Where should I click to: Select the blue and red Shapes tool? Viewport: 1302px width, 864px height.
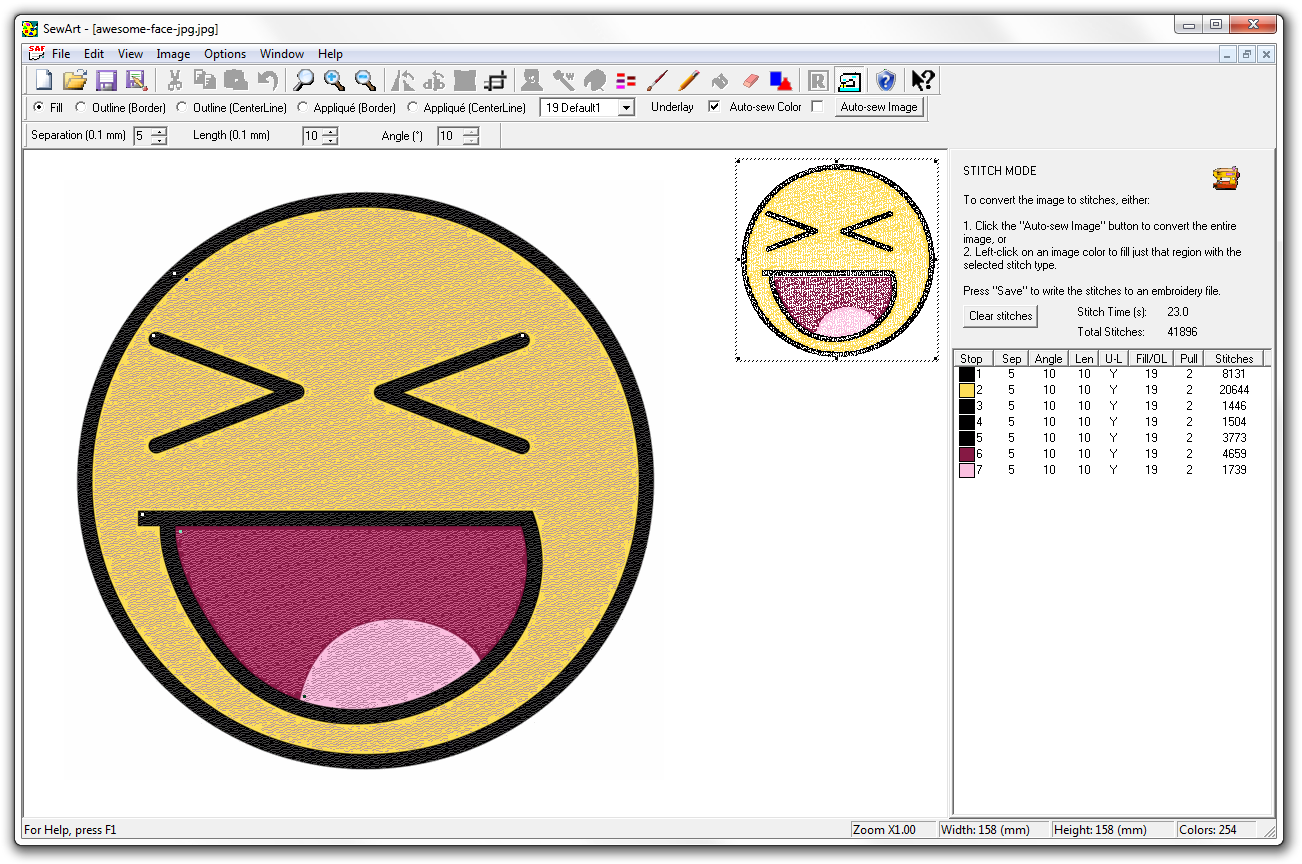coord(781,80)
